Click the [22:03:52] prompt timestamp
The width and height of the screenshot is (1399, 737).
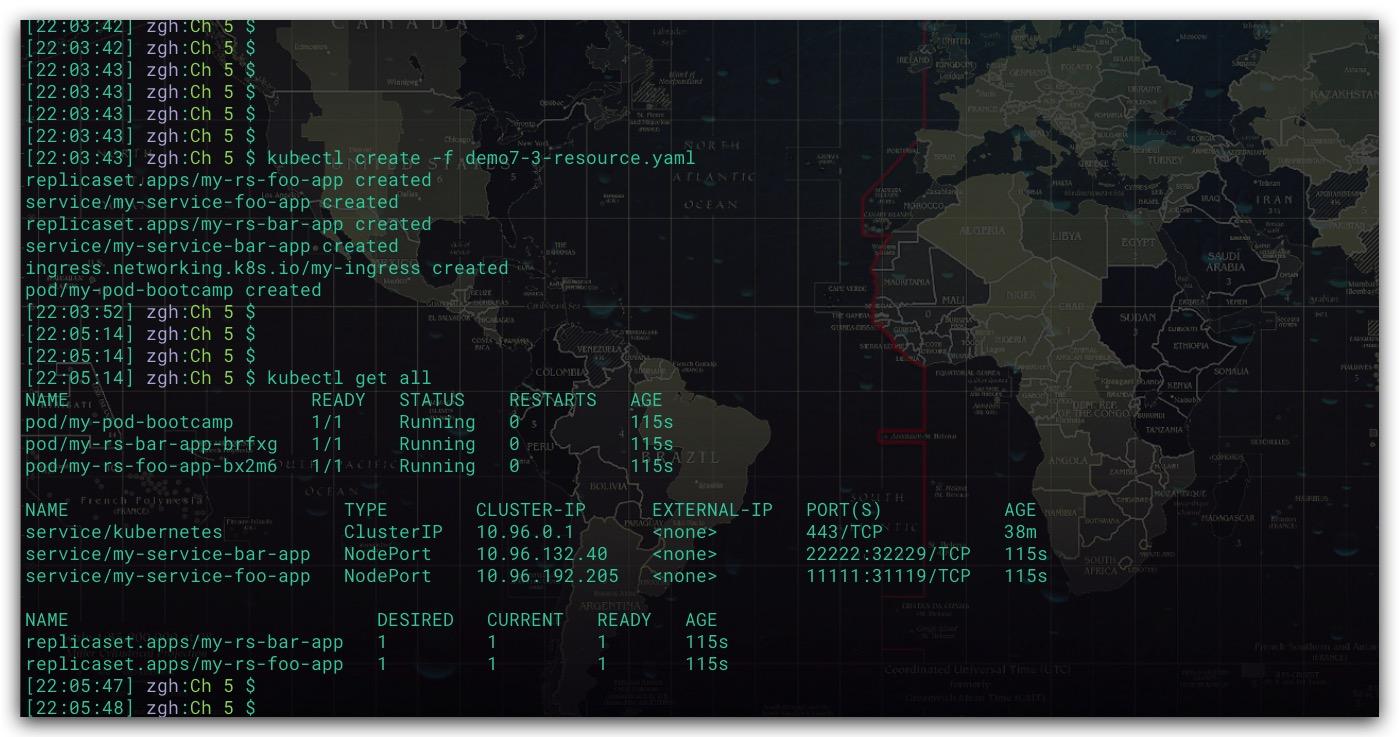pyautogui.click(x=80, y=312)
